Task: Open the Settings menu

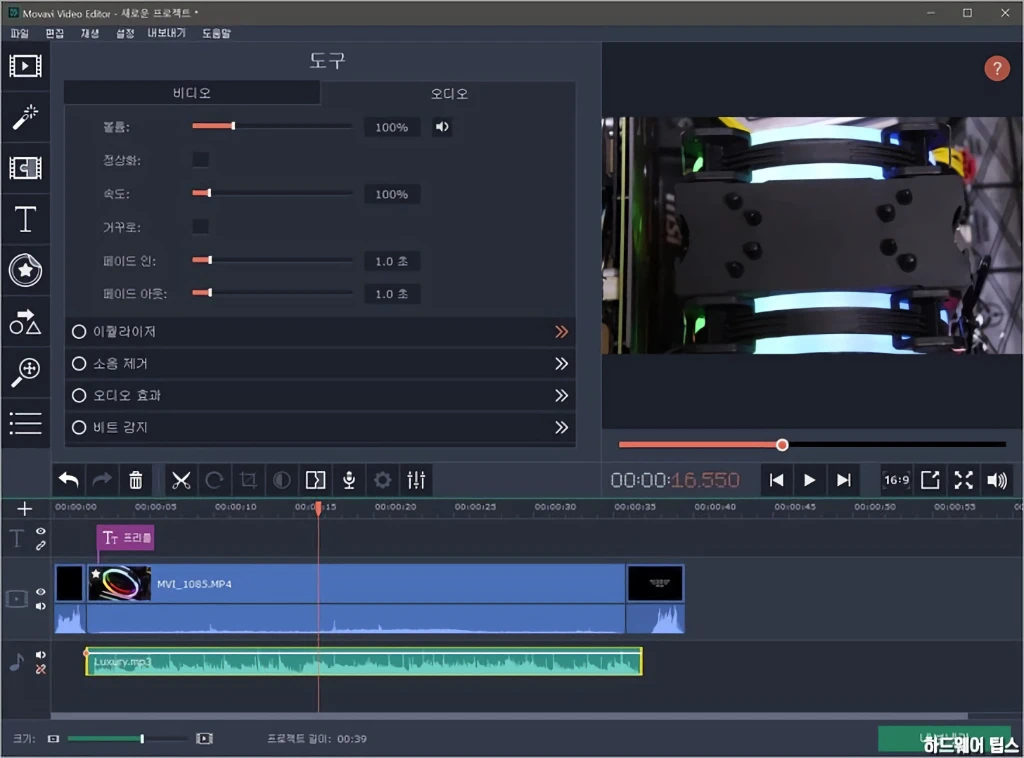Action: (x=125, y=33)
